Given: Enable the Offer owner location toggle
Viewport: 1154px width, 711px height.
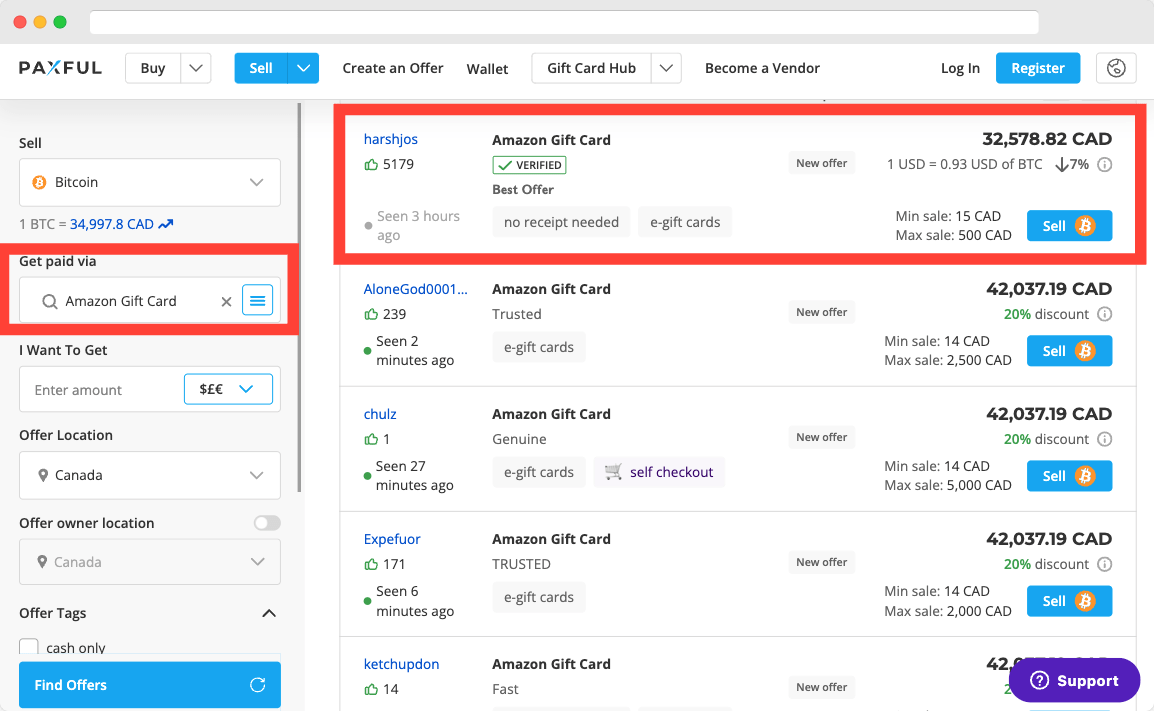Looking at the screenshot, I should pos(266,522).
